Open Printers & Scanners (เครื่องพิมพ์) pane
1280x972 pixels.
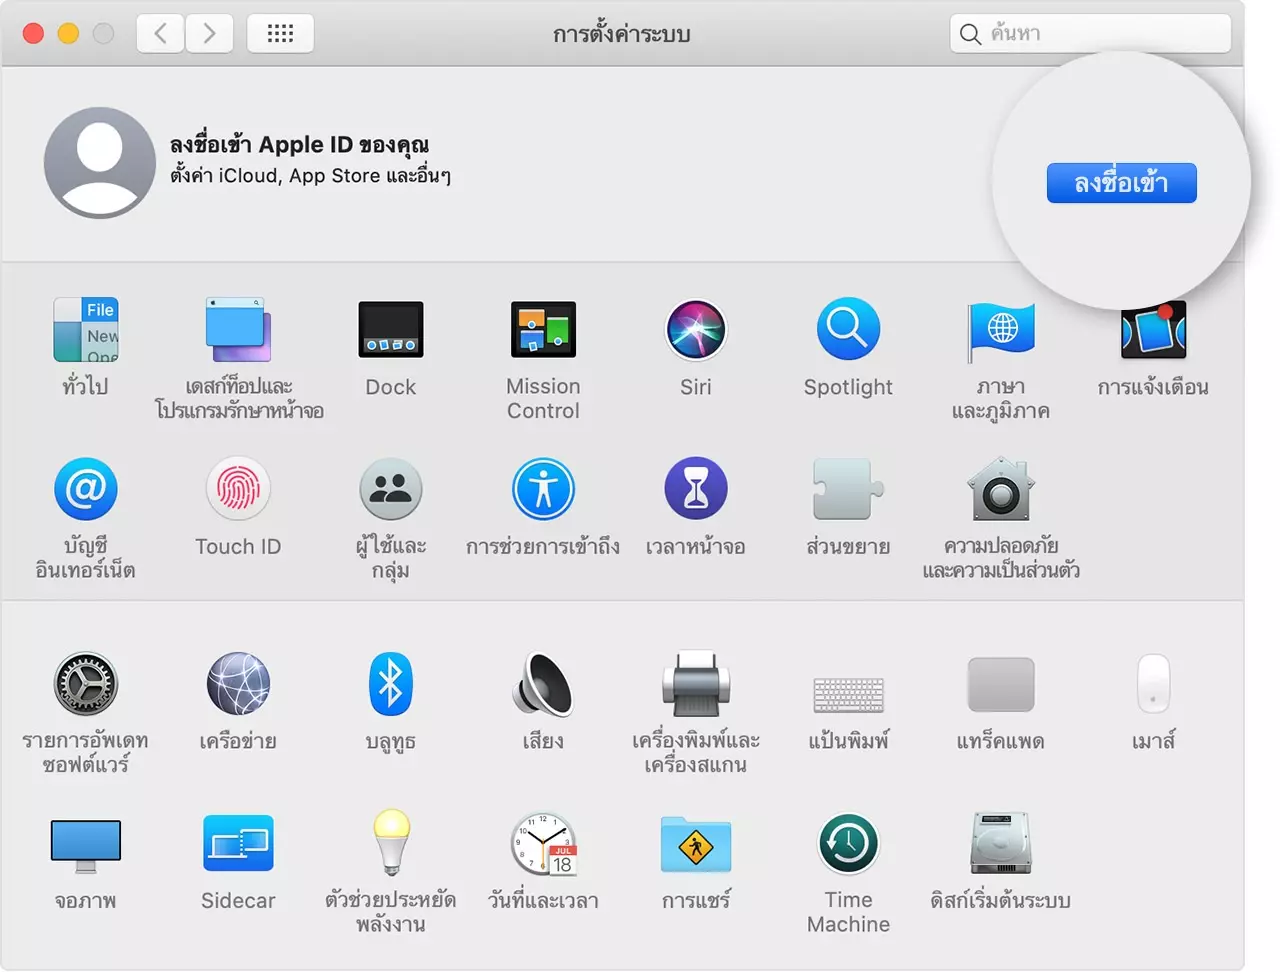point(696,684)
